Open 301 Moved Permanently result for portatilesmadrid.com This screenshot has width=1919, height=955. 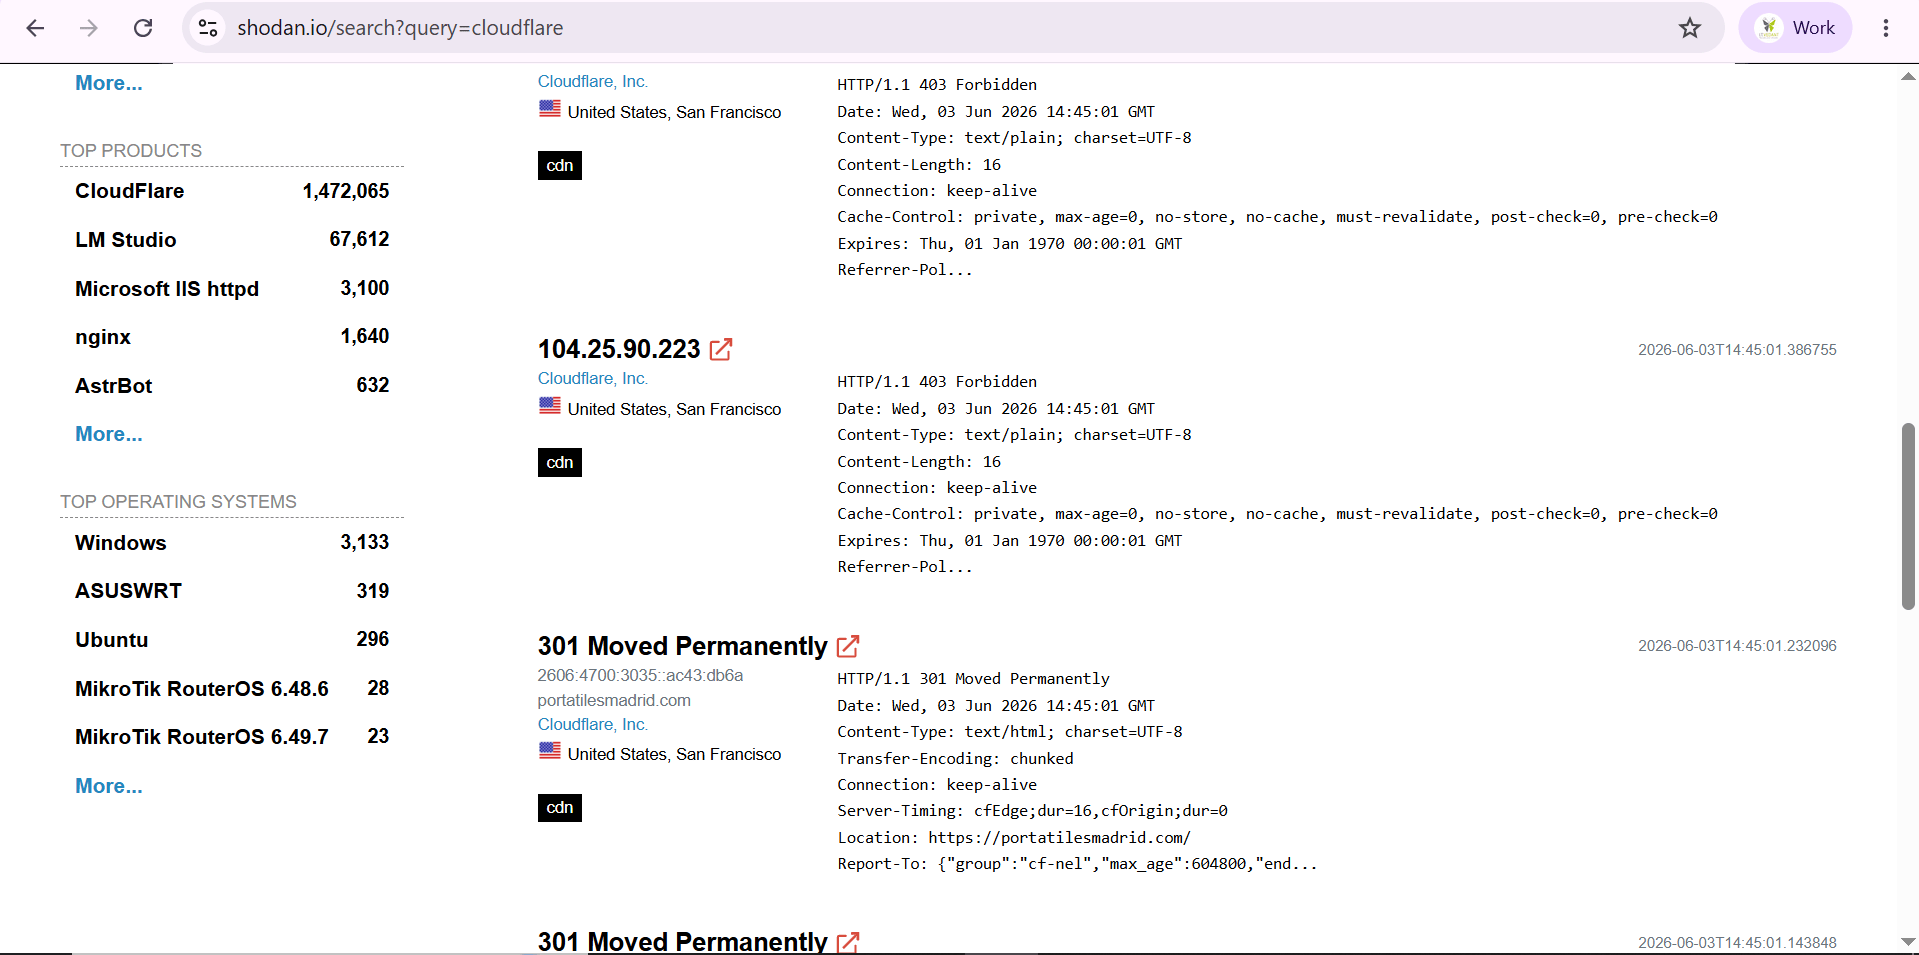[682, 646]
